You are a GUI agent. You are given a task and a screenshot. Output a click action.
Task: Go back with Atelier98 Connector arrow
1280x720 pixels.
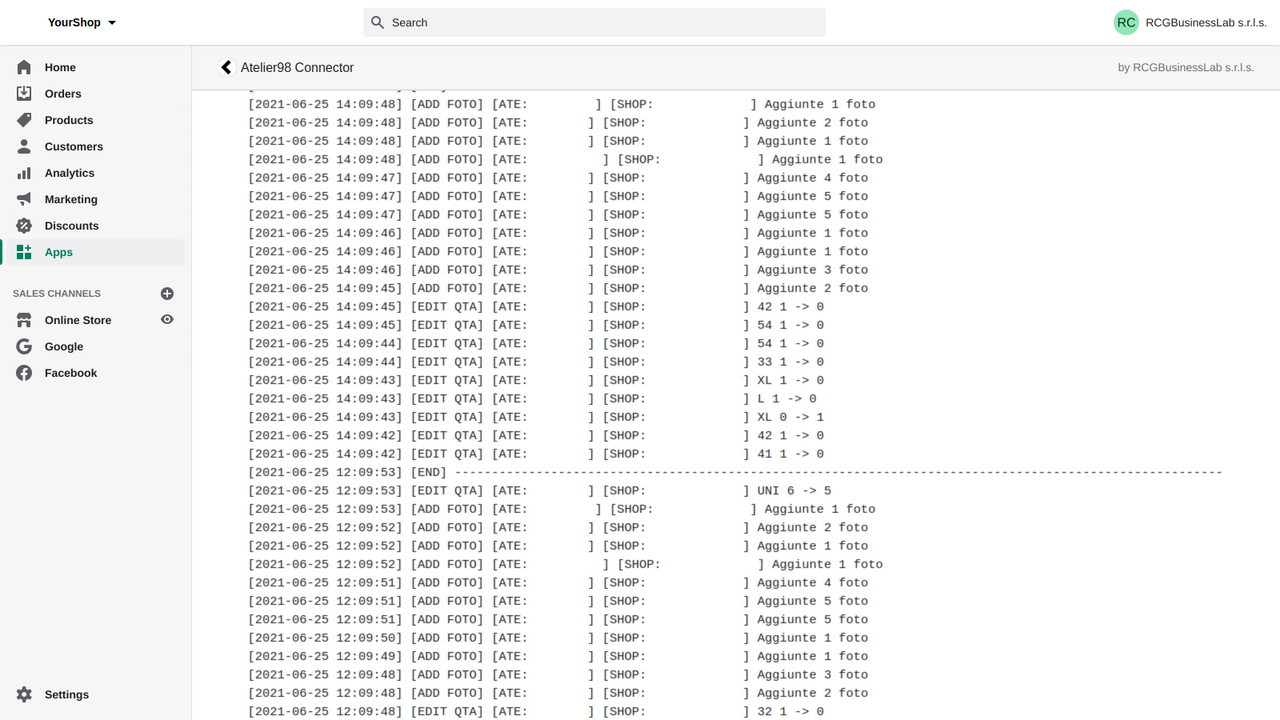(x=226, y=67)
